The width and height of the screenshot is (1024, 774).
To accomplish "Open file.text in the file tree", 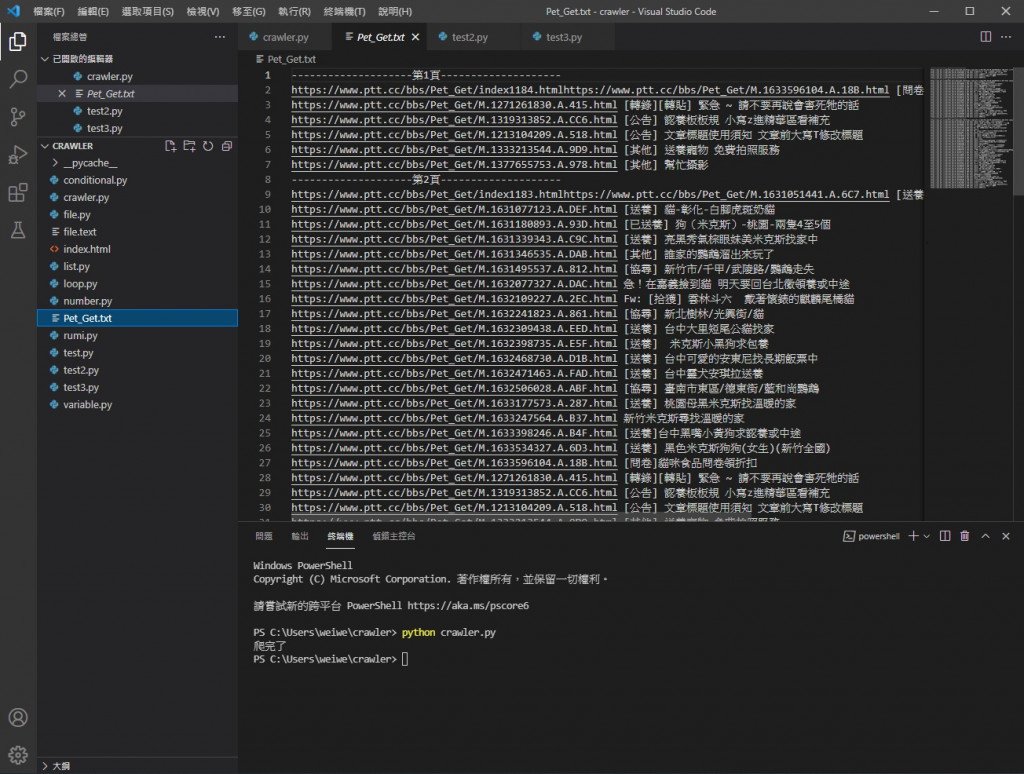I will (137, 231).
